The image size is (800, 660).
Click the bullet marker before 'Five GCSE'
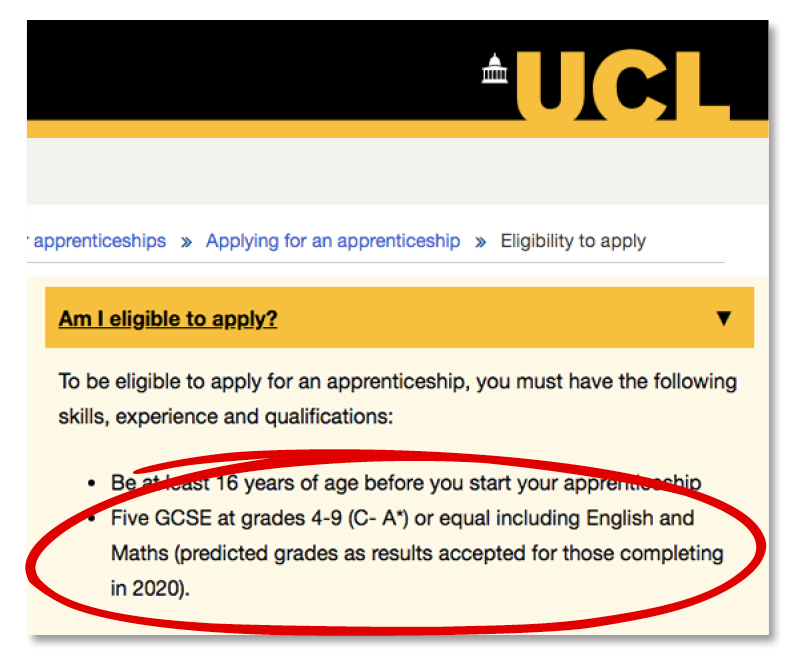(x=92, y=519)
